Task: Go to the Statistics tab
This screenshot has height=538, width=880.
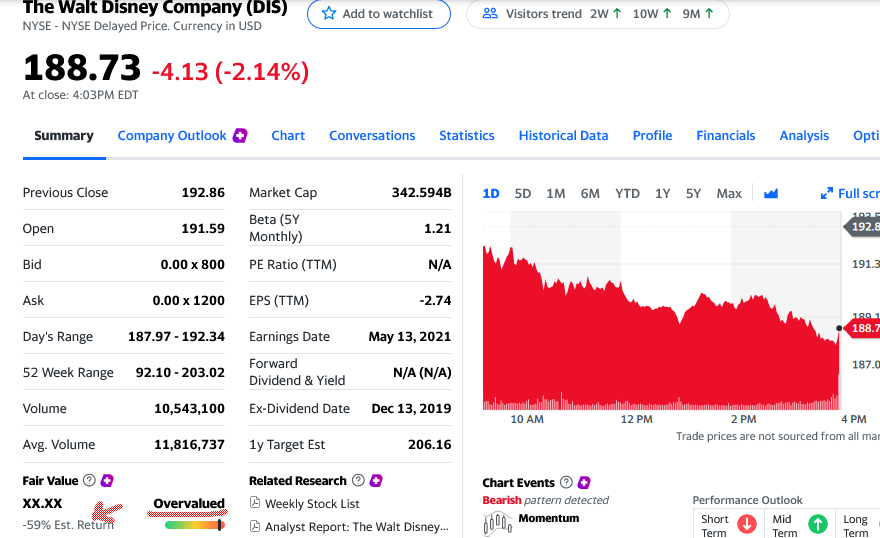Action: (x=467, y=136)
